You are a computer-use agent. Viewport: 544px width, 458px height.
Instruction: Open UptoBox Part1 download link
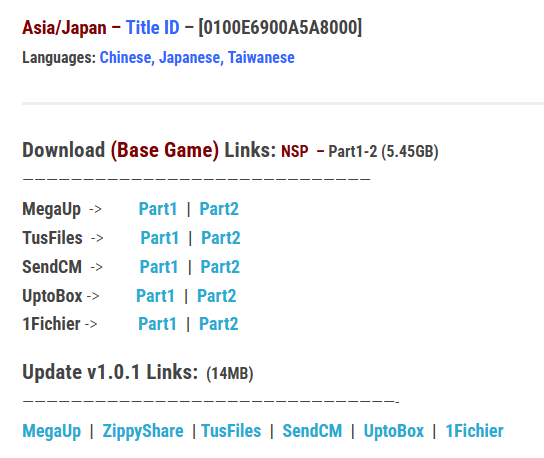155,296
